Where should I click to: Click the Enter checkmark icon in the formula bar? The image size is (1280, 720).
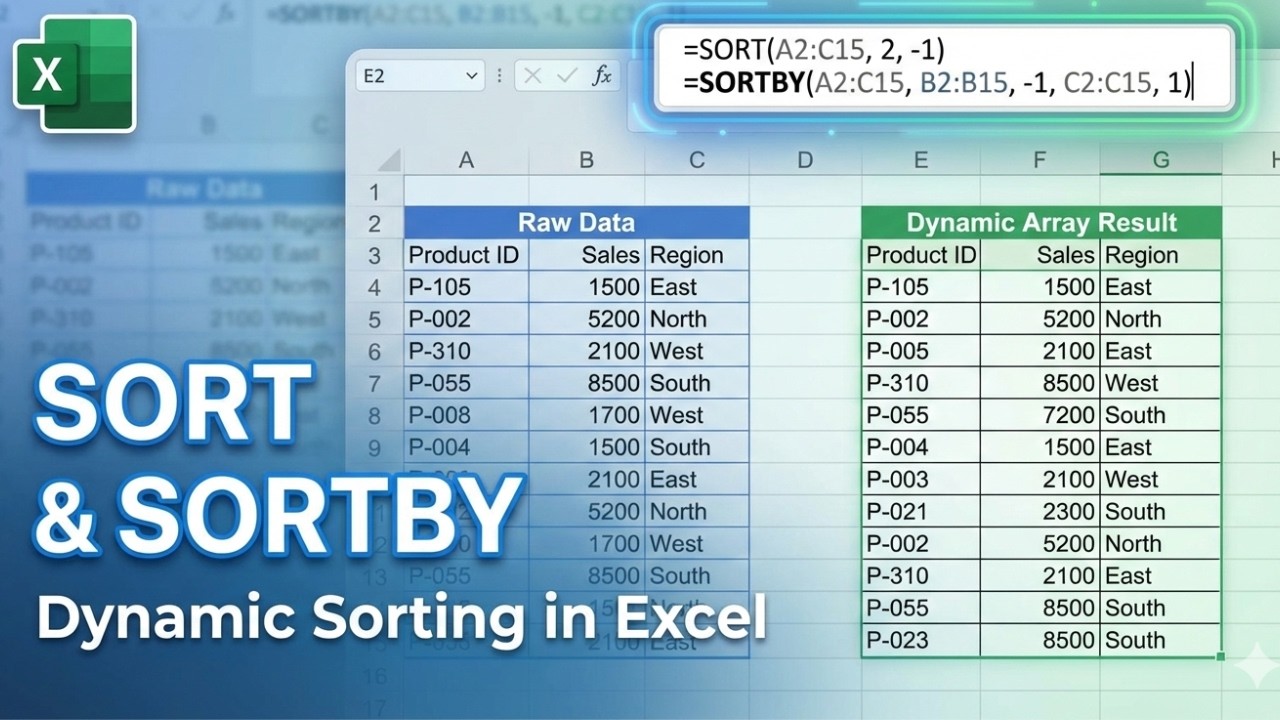[x=567, y=76]
